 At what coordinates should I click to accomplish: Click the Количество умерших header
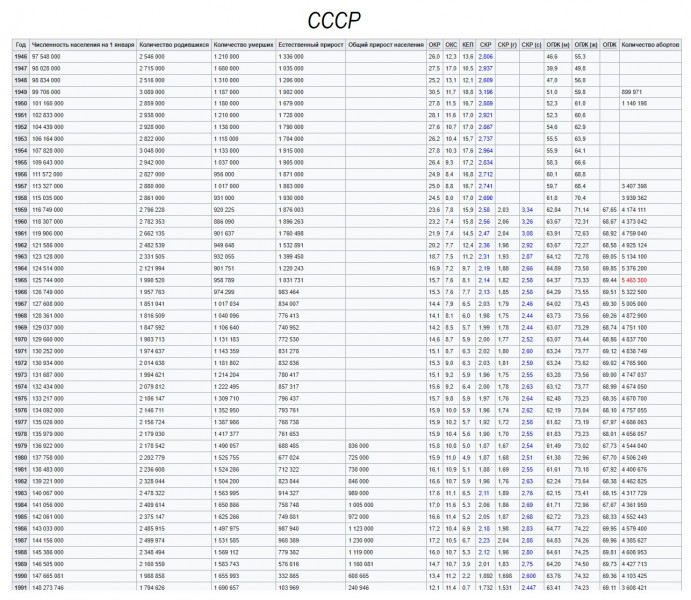243,45
